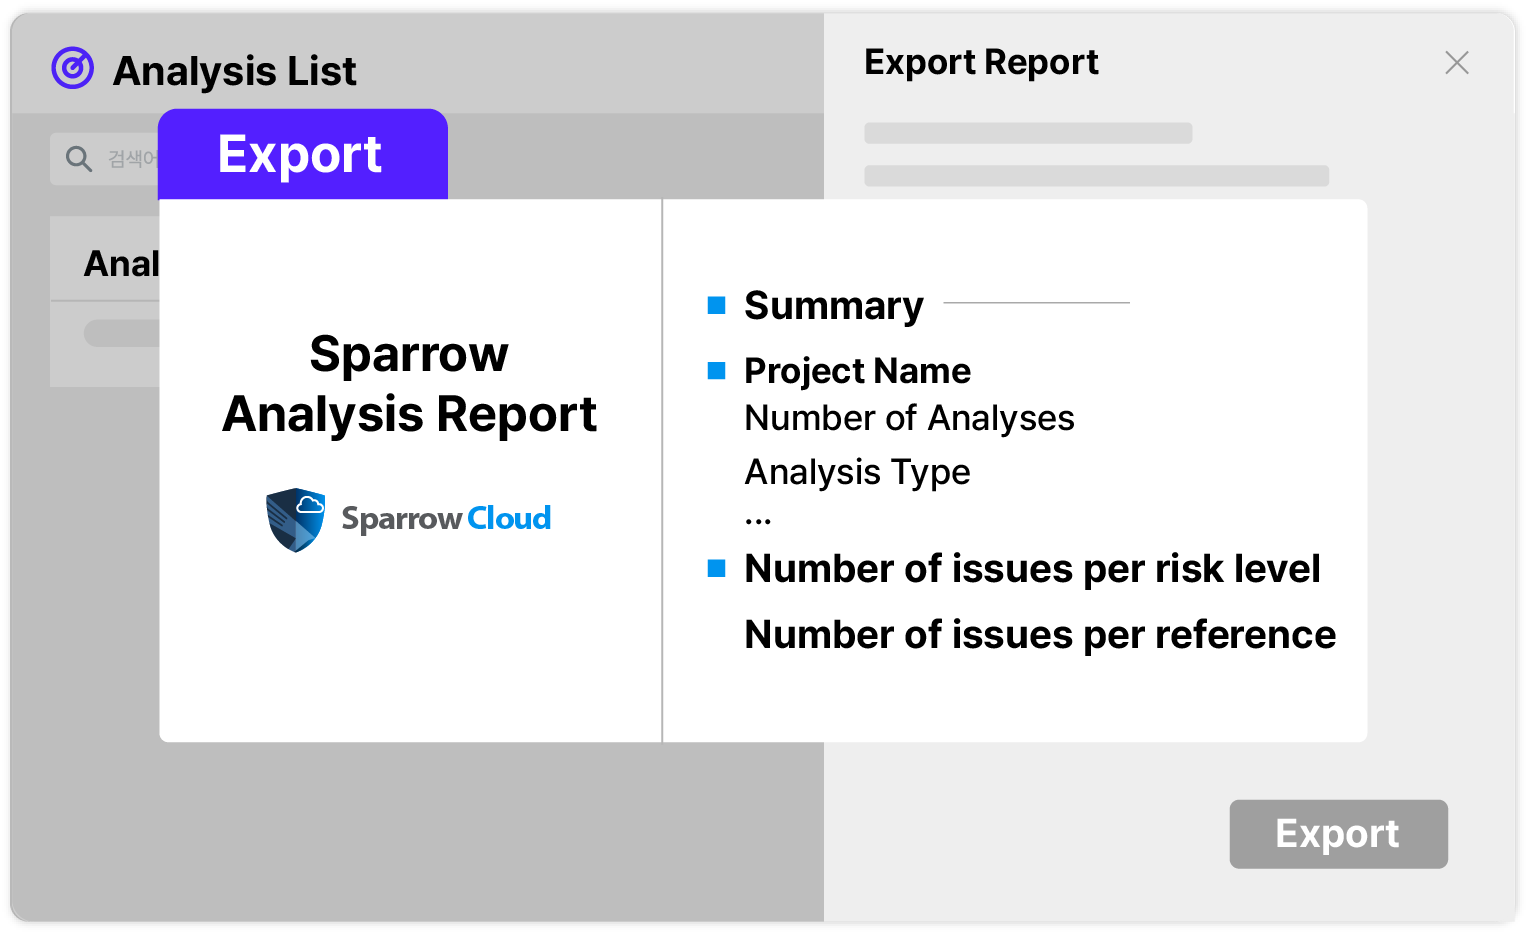Select the Project Name heading
1528x934 pixels.
tap(857, 371)
